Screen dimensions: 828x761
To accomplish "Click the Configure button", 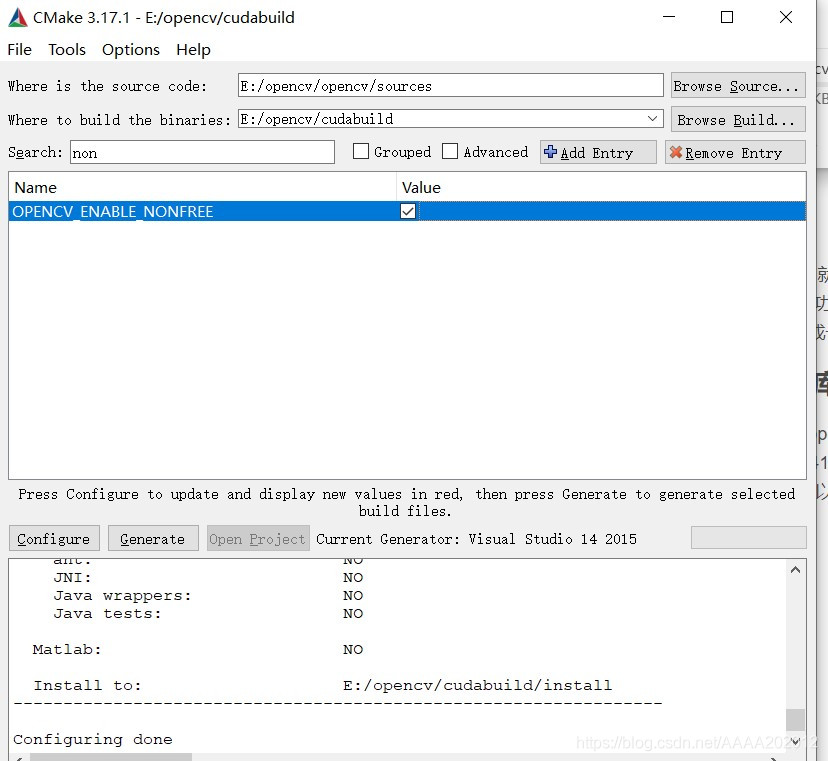I will tap(54, 539).
